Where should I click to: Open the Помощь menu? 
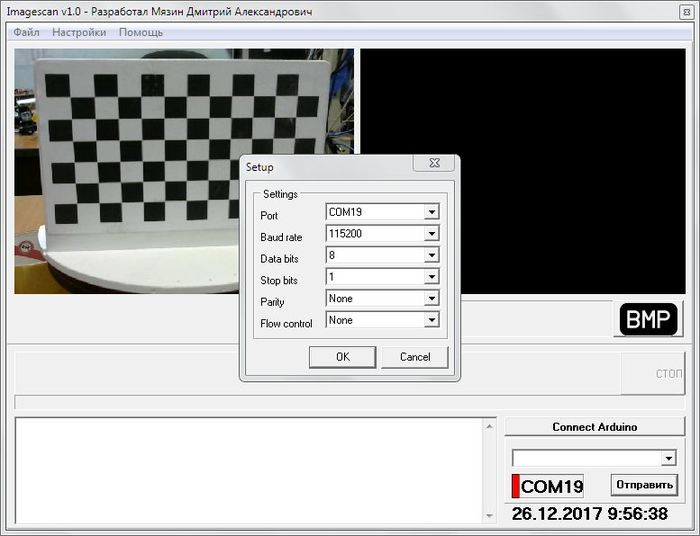[141, 32]
